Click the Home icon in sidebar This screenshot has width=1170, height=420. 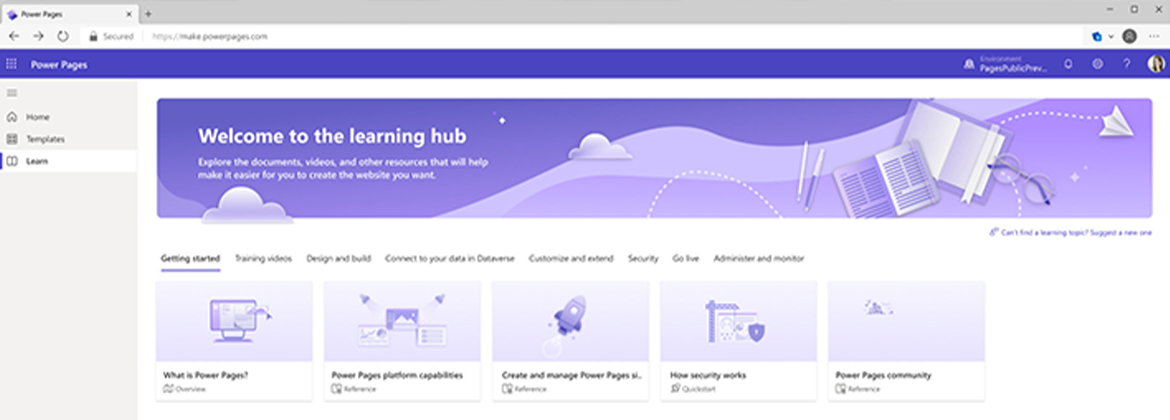[12, 117]
